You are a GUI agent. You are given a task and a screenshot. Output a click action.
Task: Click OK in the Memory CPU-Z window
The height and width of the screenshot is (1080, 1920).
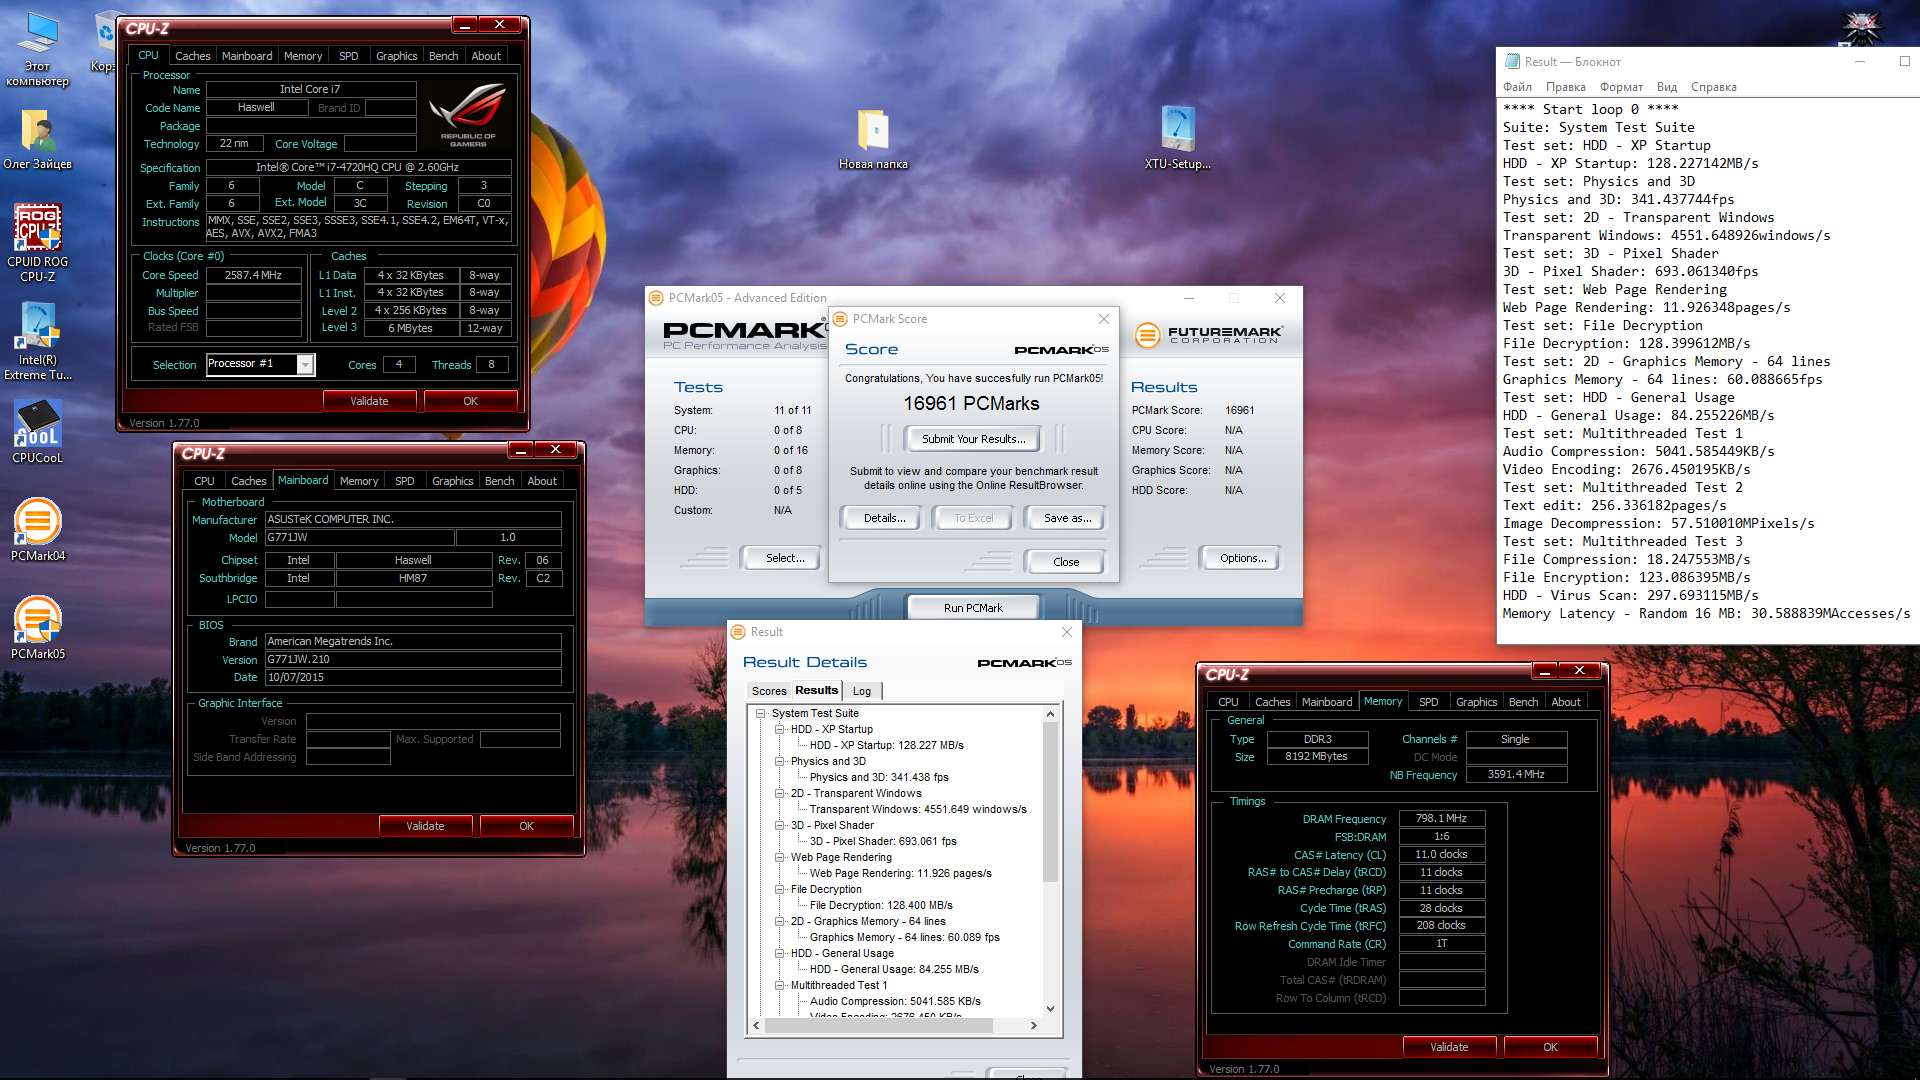1550,1047
